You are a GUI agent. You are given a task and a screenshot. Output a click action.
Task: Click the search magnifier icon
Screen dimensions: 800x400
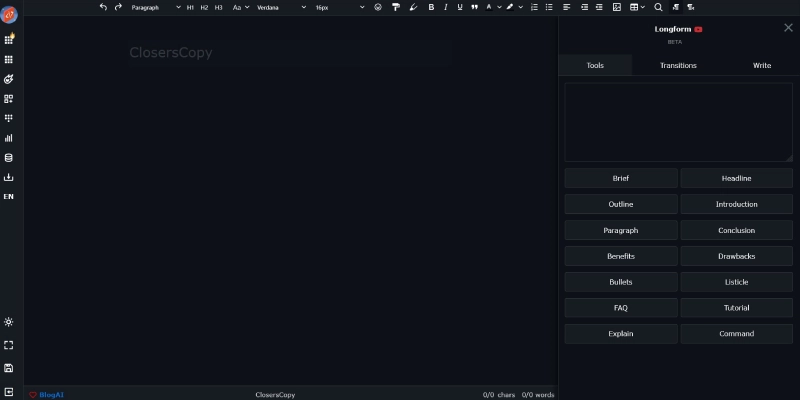point(658,7)
